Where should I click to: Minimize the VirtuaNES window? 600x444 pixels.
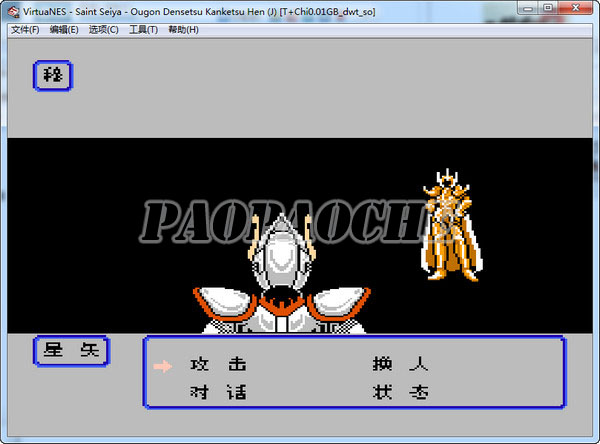tap(528, 8)
